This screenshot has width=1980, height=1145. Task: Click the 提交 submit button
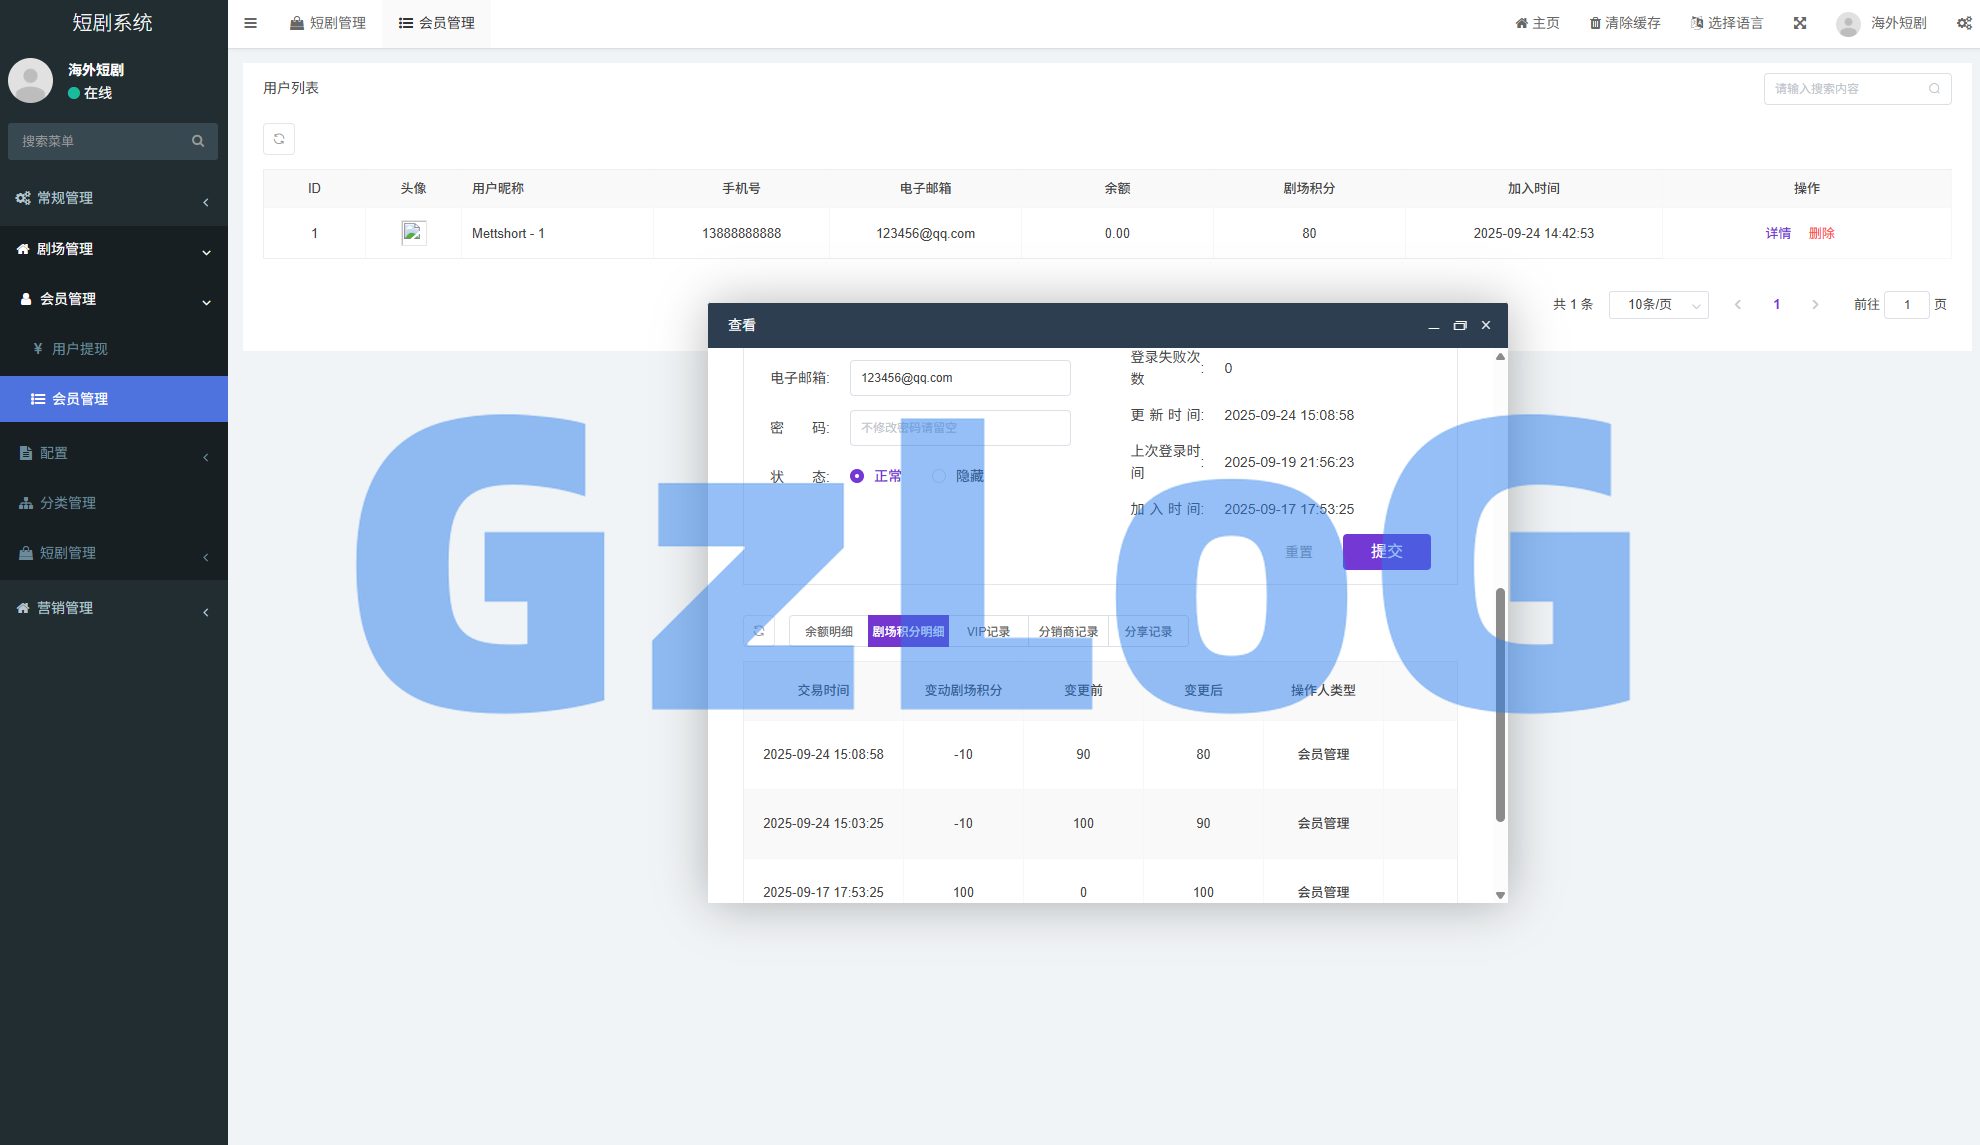[x=1386, y=552]
